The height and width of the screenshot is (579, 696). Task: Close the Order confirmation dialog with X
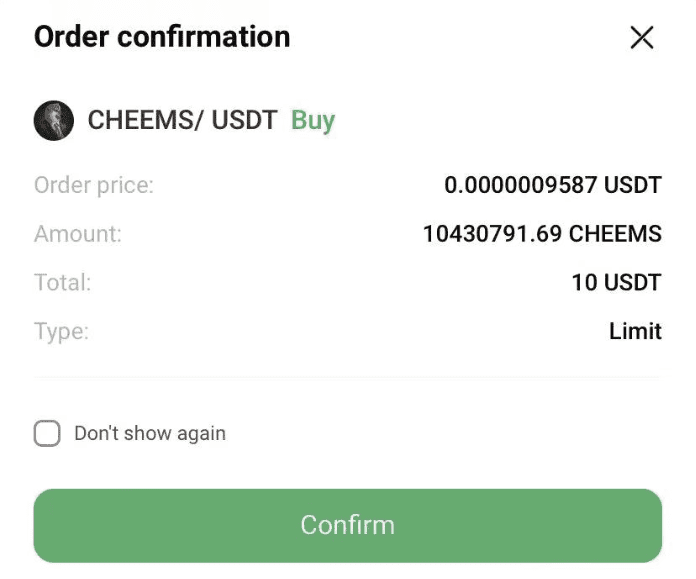click(x=642, y=37)
